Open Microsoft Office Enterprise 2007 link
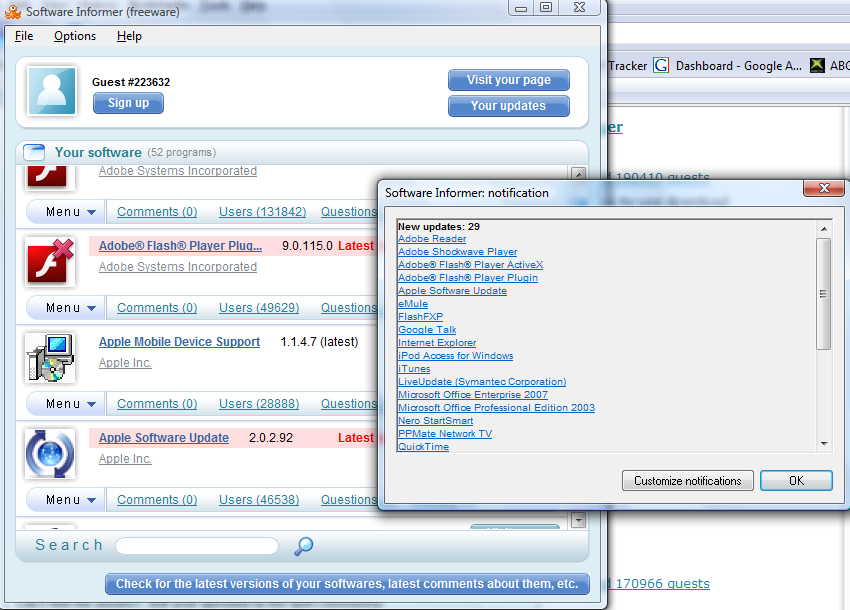 pyautogui.click(x=473, y=395)
